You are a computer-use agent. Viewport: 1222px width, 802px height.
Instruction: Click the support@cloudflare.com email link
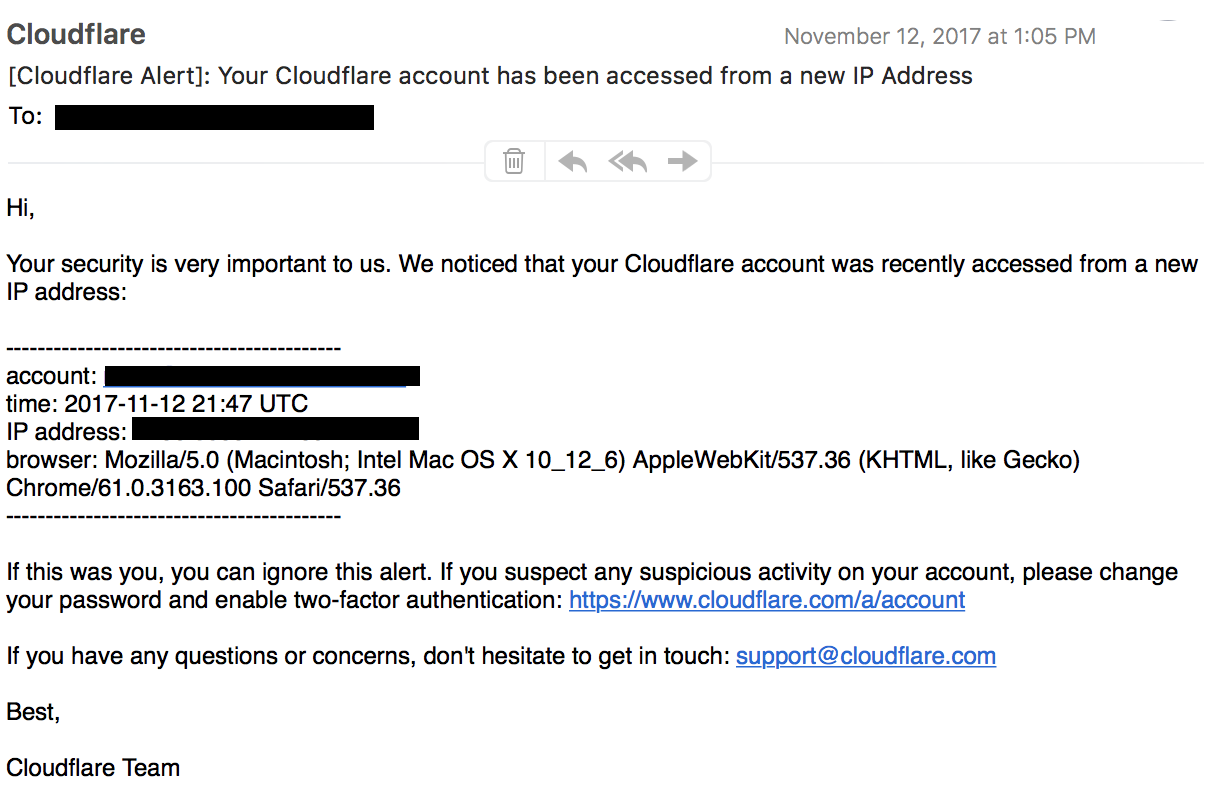point(866,656)
